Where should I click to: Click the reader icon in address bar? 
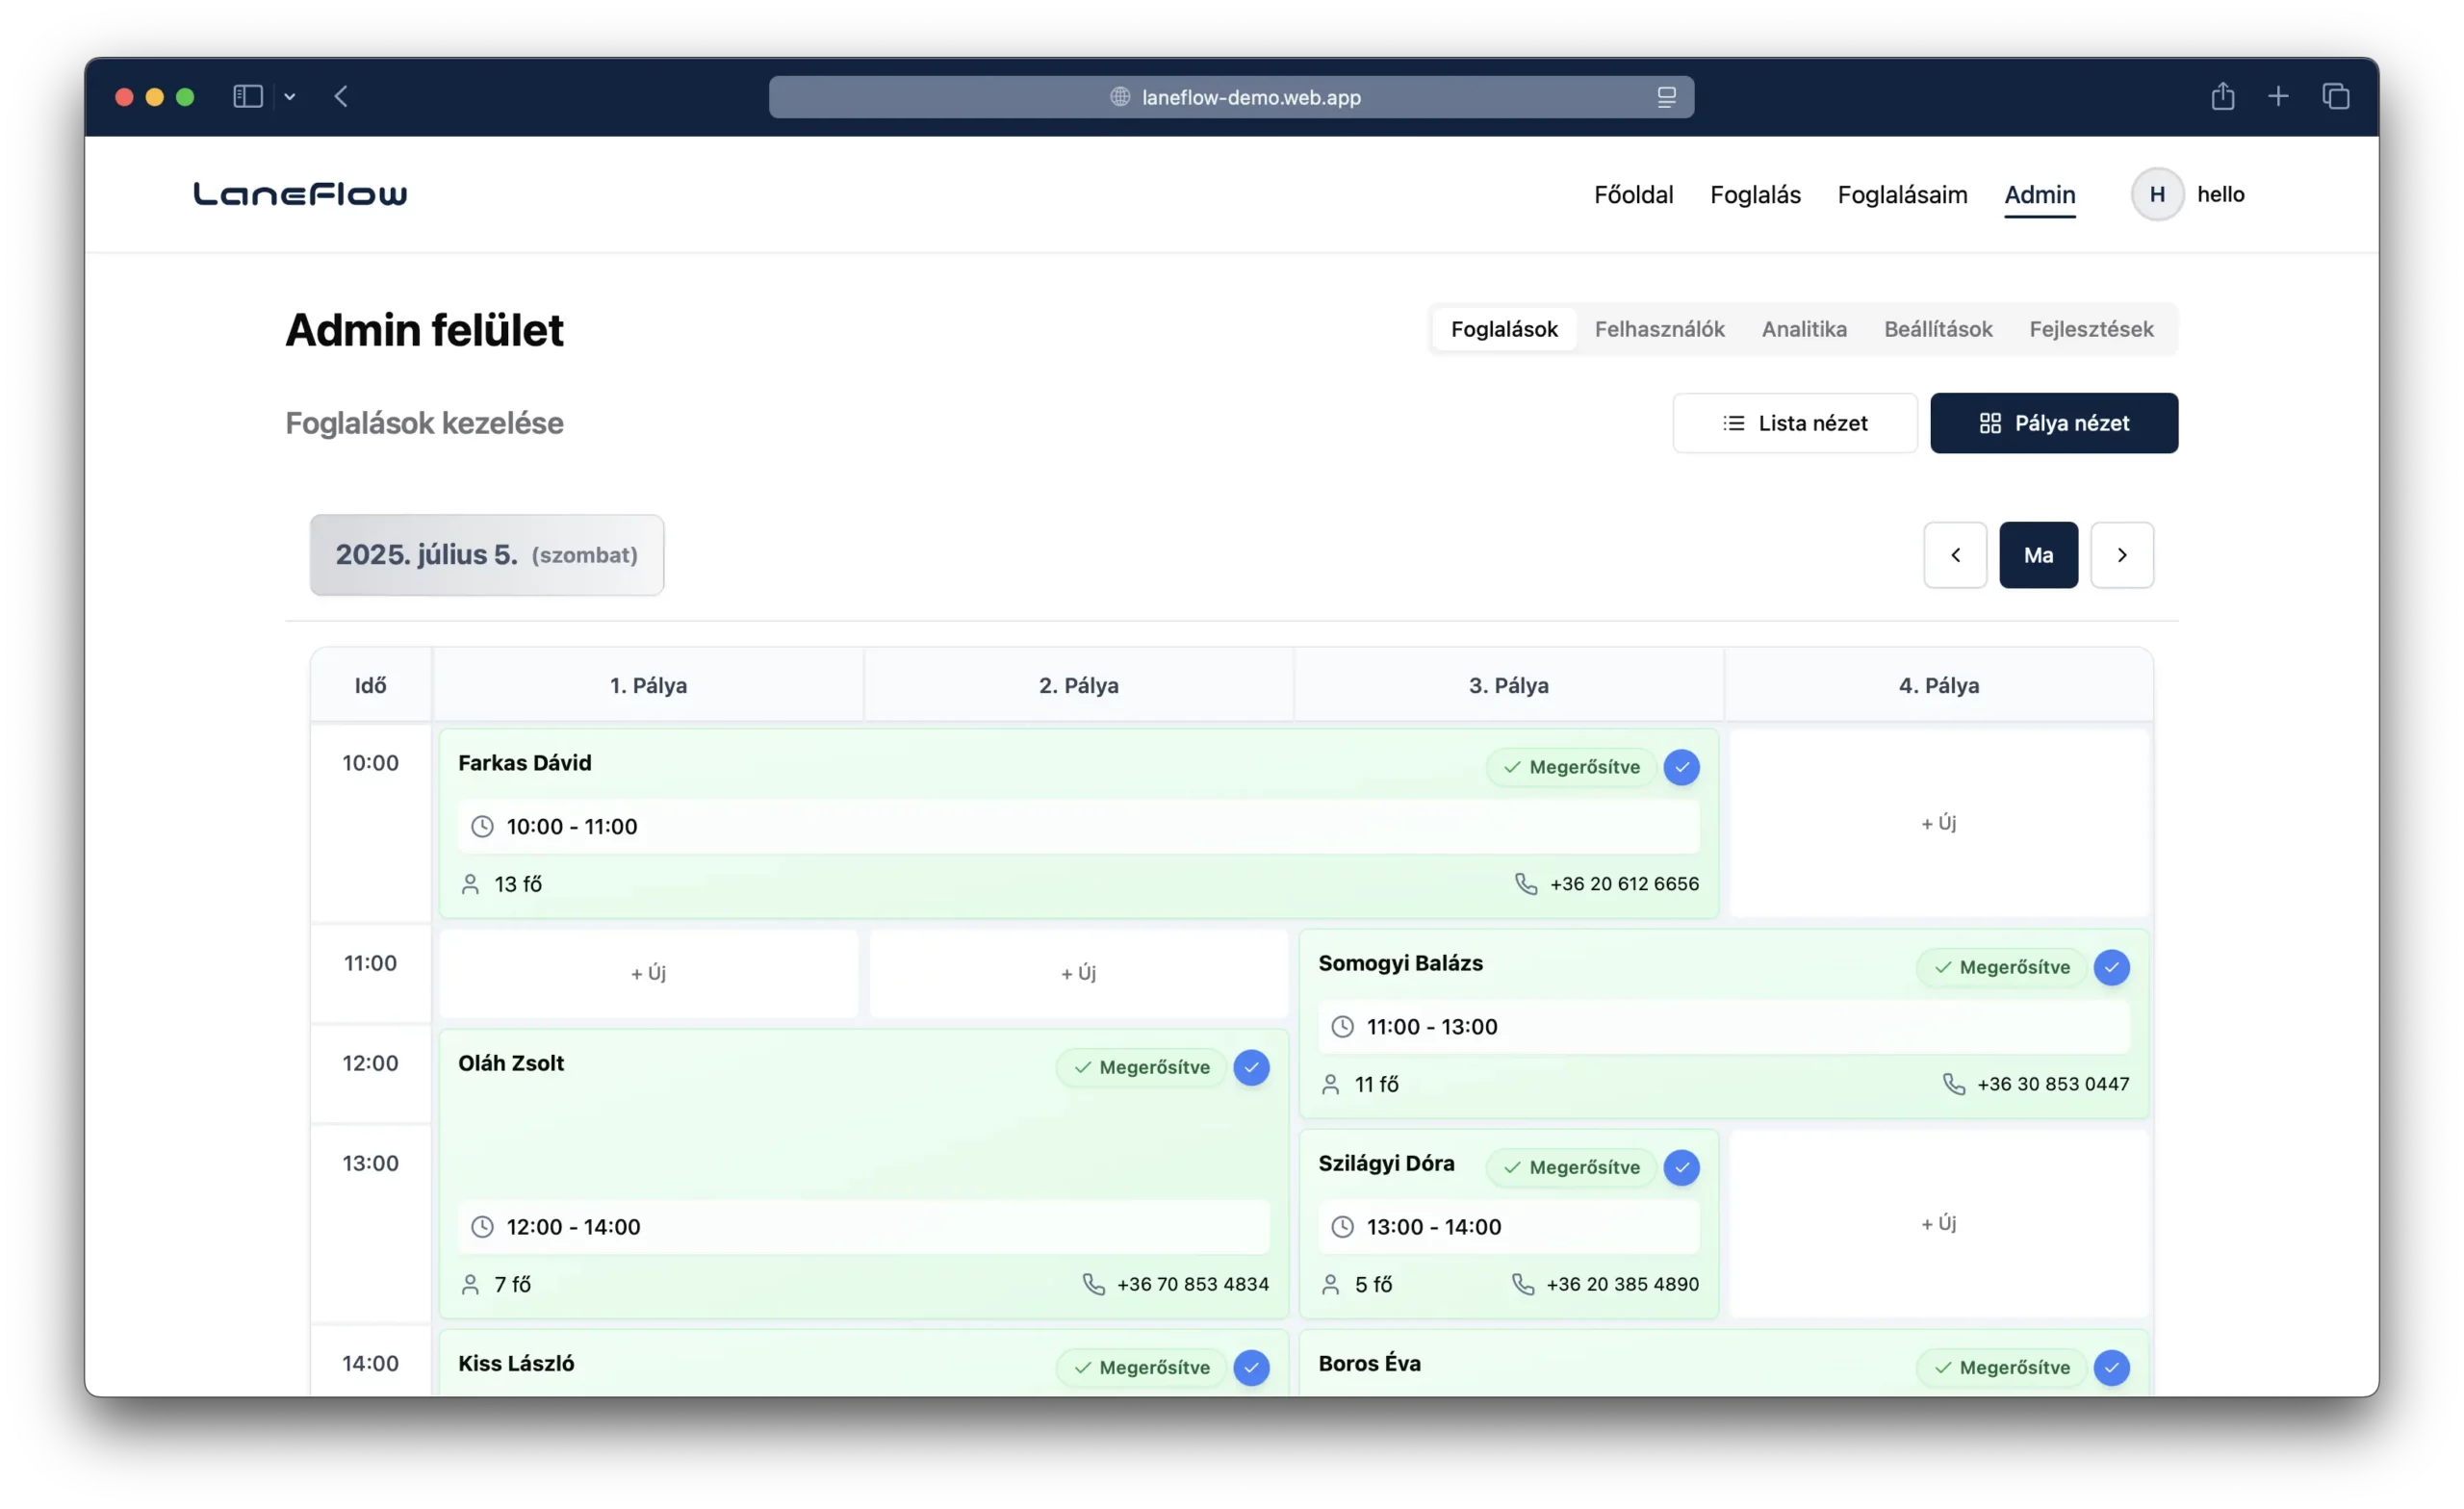[x=1666, y=97]
